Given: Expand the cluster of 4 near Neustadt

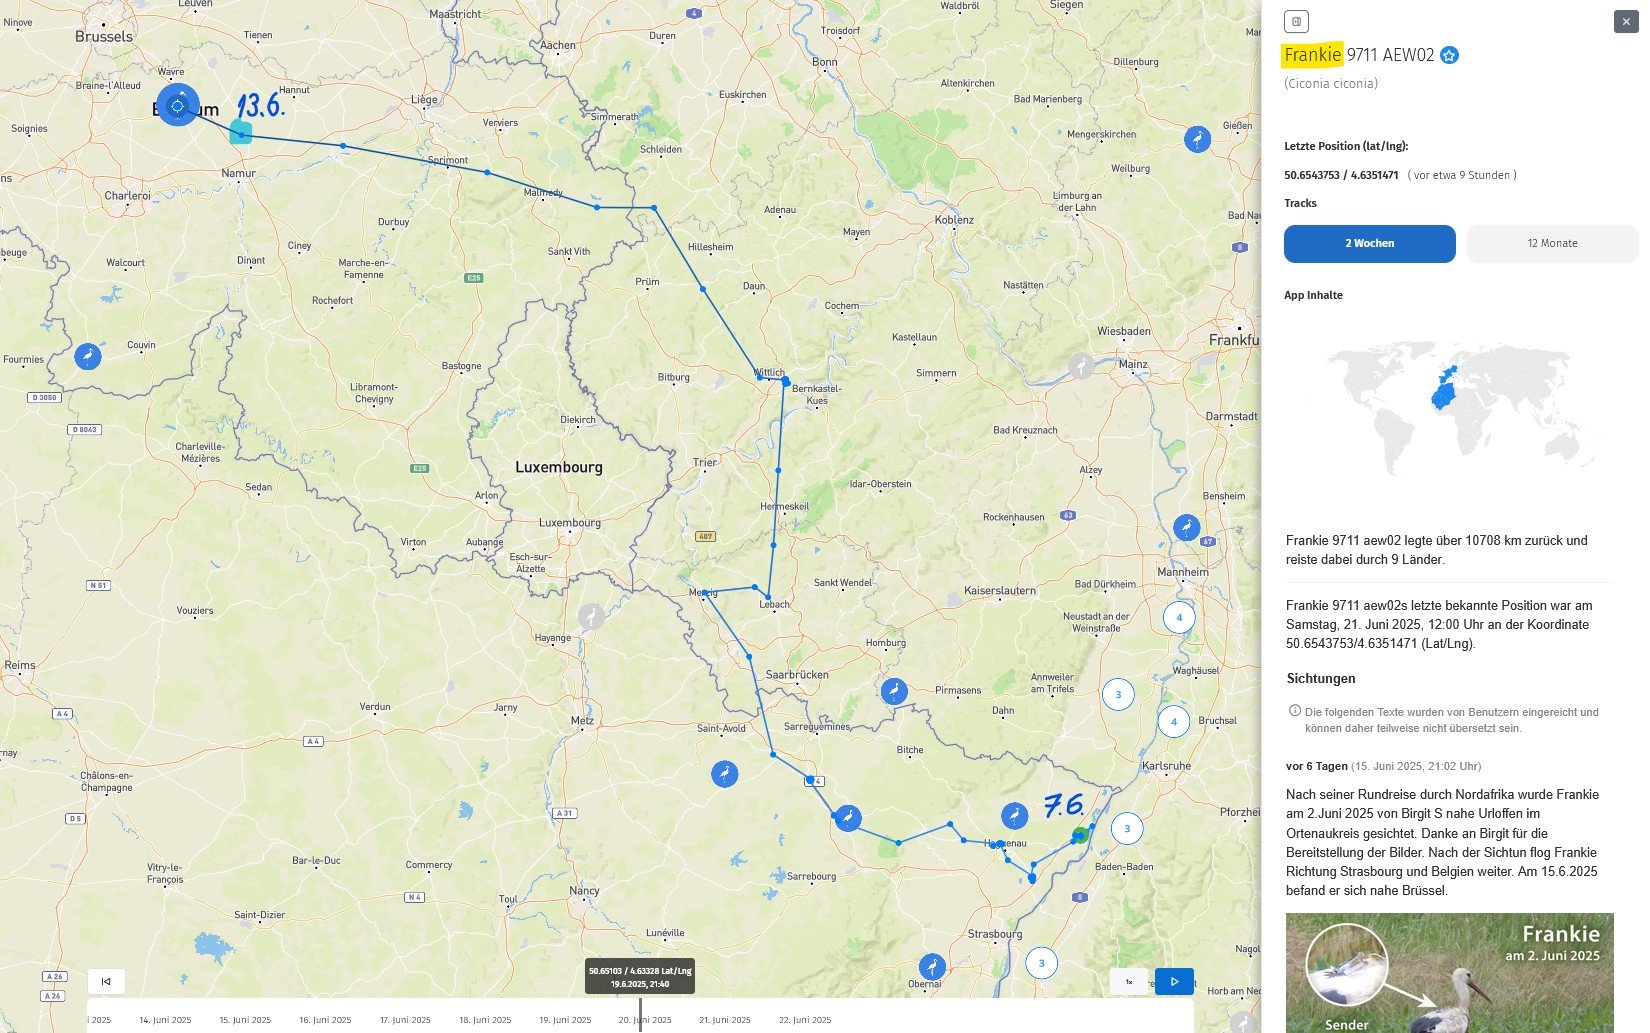Looking at the screenshot, I should (x=1179, y=617).
